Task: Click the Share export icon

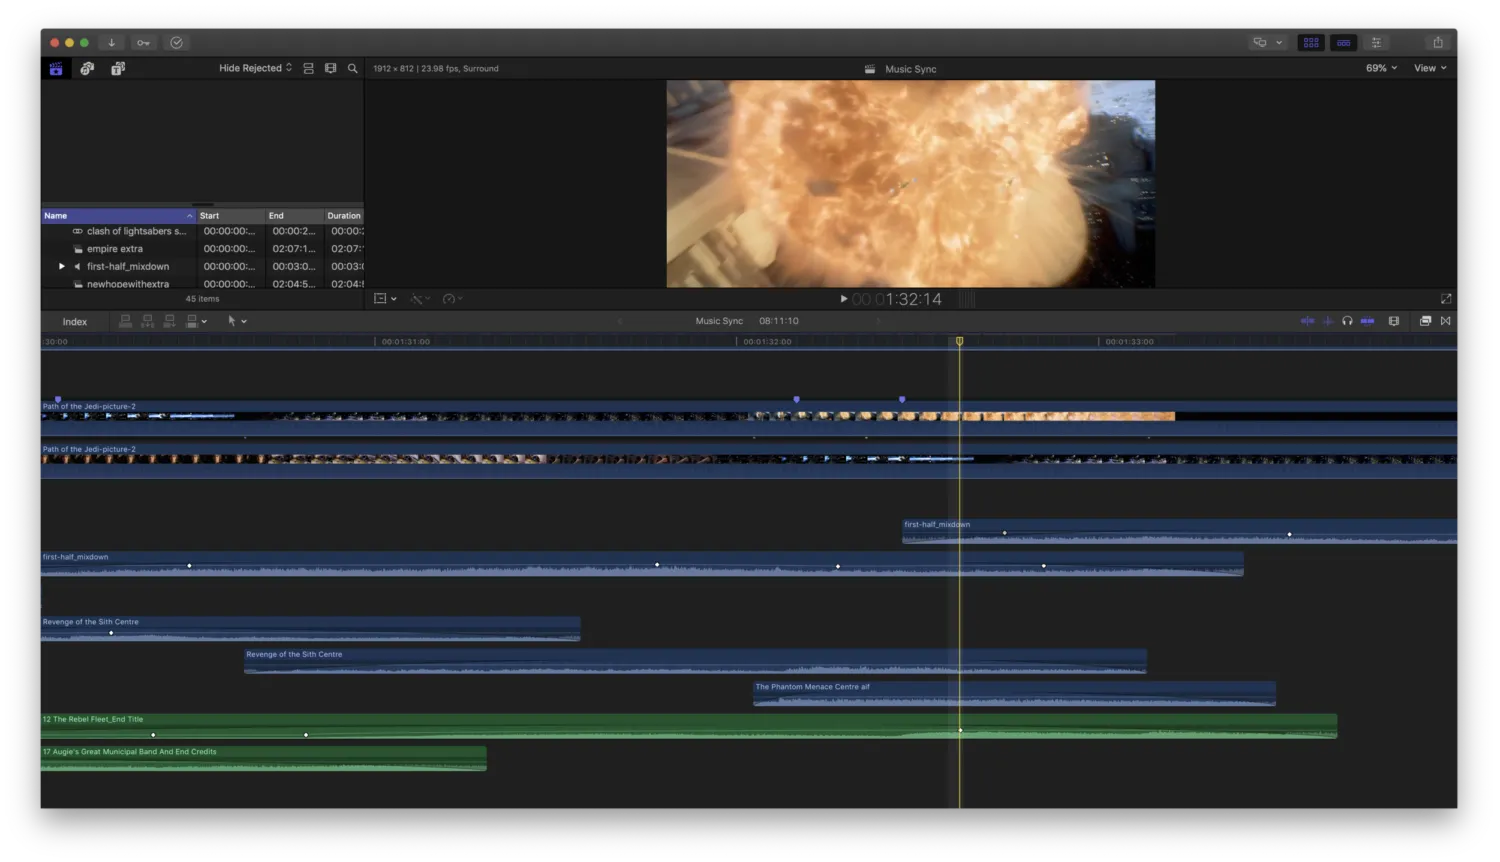Action: tap(1438, 42)
